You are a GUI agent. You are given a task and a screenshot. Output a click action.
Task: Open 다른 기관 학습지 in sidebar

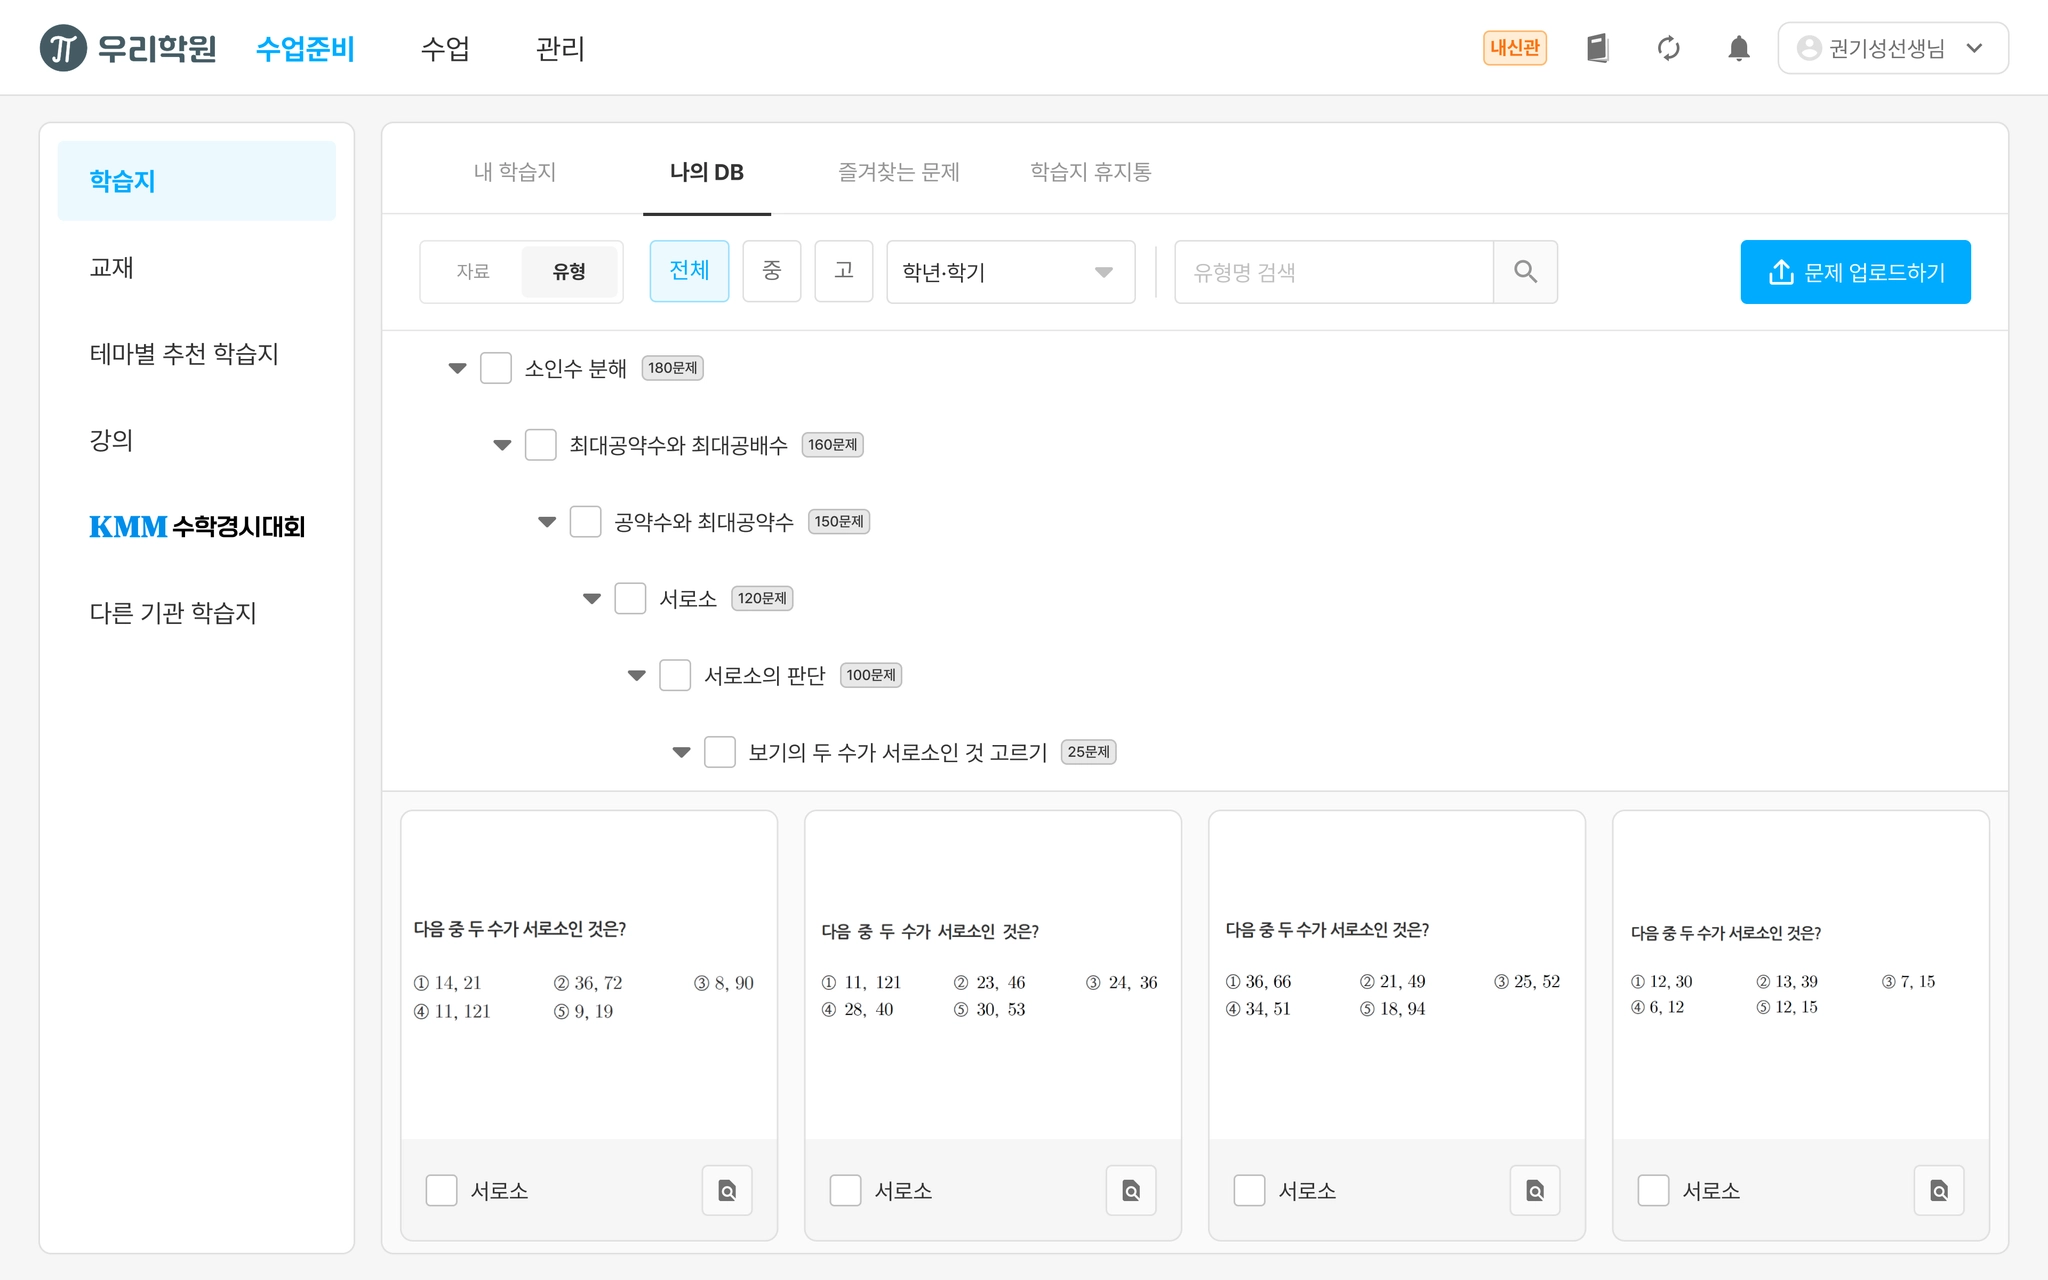point(173,613)
